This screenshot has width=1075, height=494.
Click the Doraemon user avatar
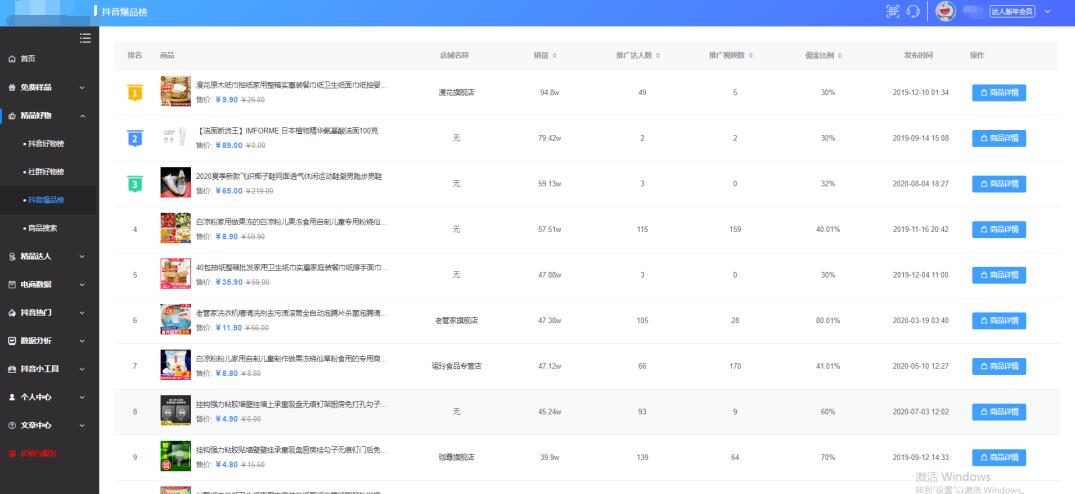pos(945,12)
